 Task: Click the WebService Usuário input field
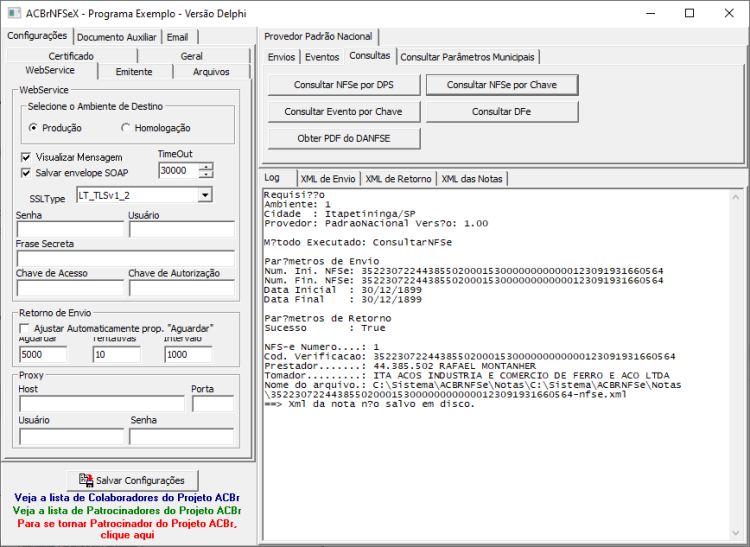click(x=182, y=230)
